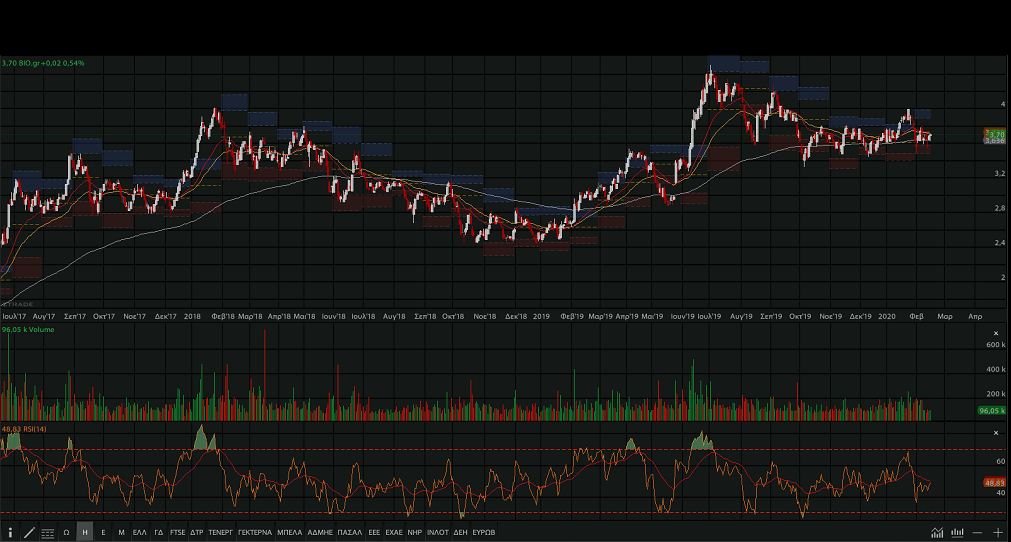Switch to the E weekly timeframe
This screenshot has height=542, width=1011.
pyautogui.click(x=103, y=533)
